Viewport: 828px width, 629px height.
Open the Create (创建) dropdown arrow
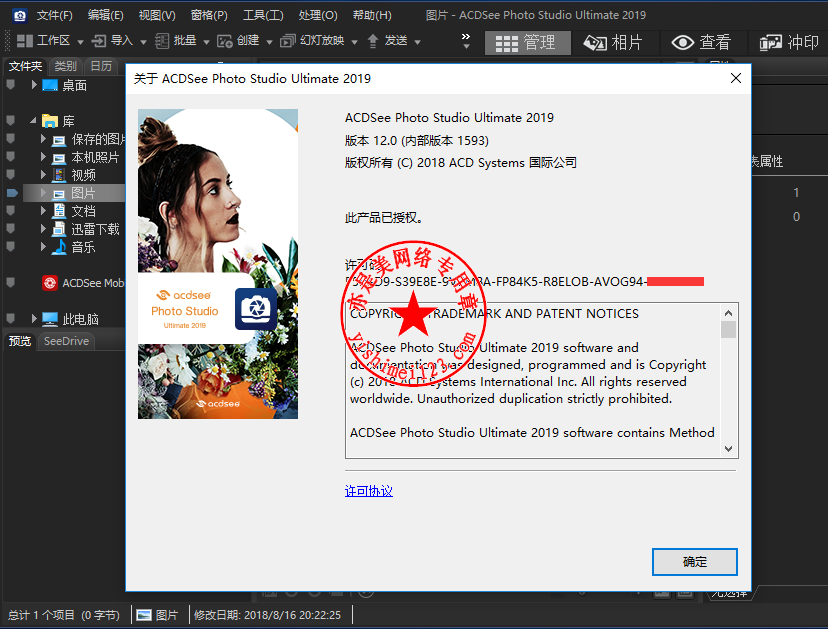click(269, 42)
